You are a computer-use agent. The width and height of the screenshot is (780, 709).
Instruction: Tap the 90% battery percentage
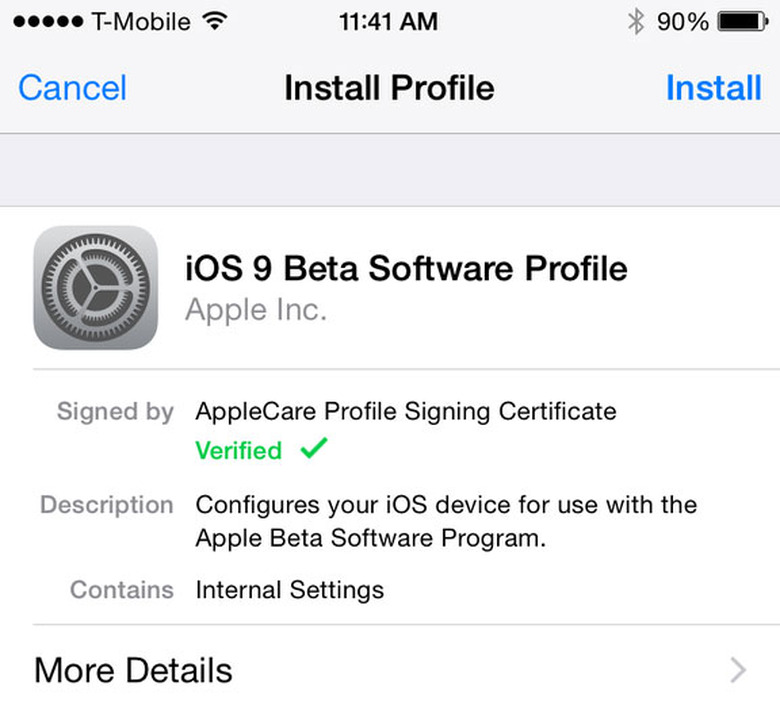[683, 22]
